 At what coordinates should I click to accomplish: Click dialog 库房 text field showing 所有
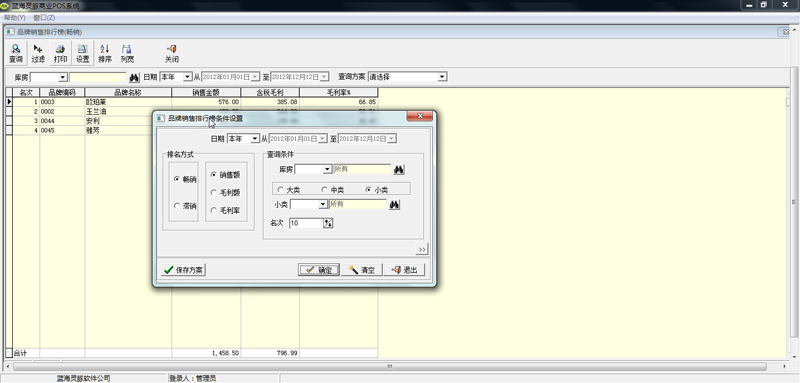pyautogui.click(x=362, y=169)
